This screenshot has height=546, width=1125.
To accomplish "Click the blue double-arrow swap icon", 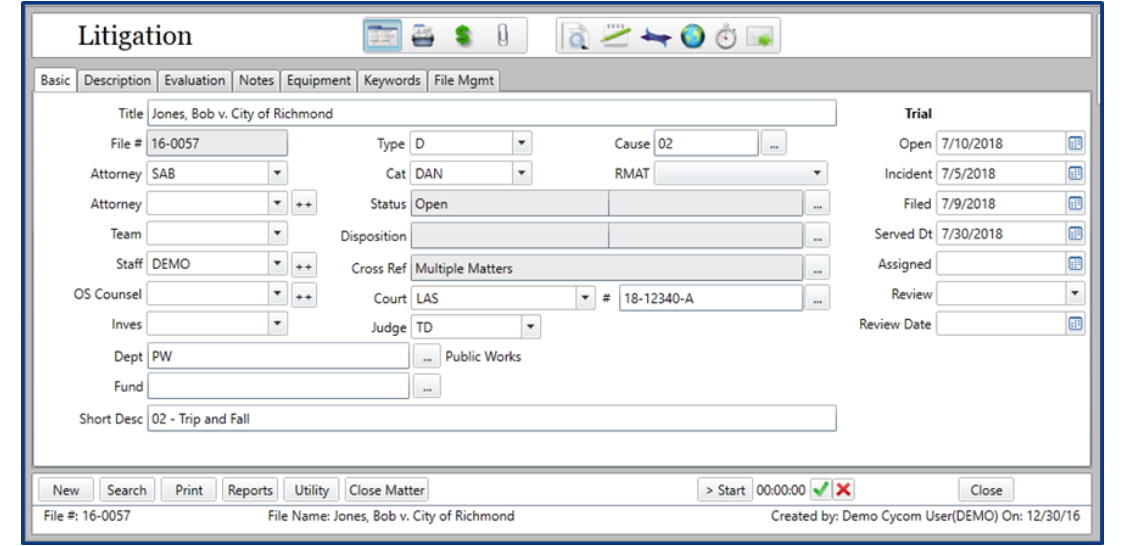I will 655,37.
